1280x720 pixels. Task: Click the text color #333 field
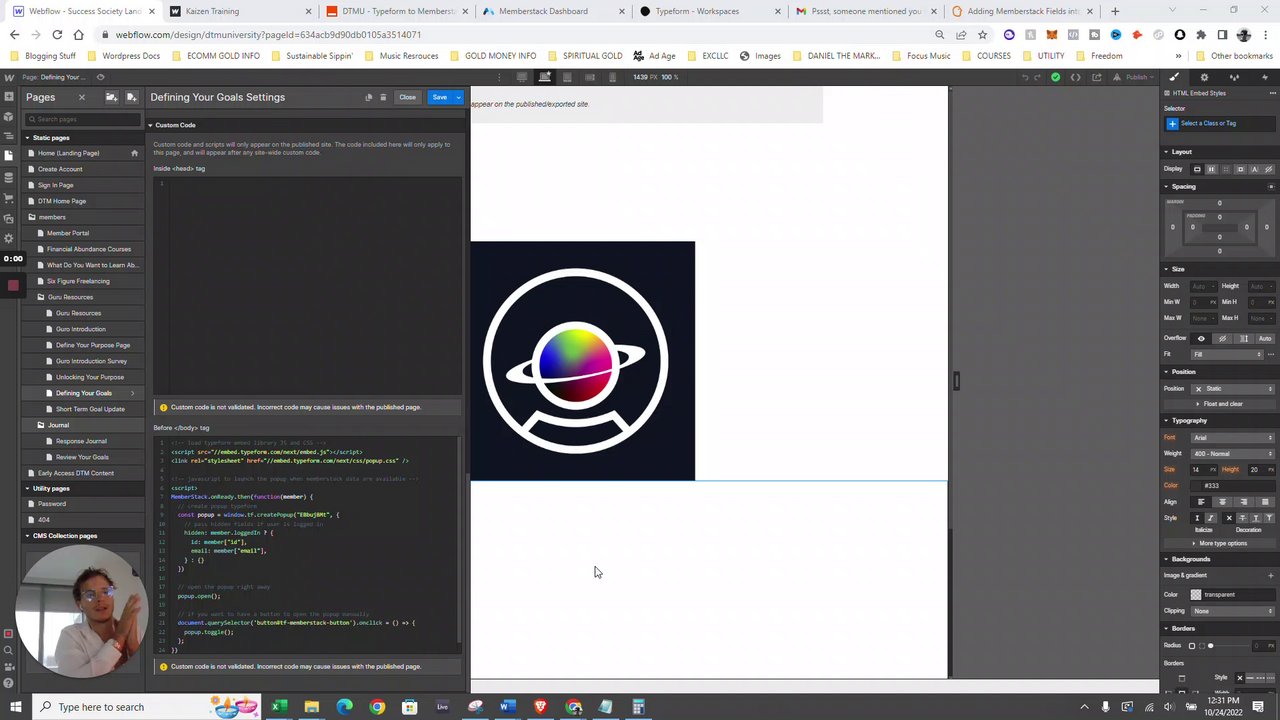pos(1233,486)
